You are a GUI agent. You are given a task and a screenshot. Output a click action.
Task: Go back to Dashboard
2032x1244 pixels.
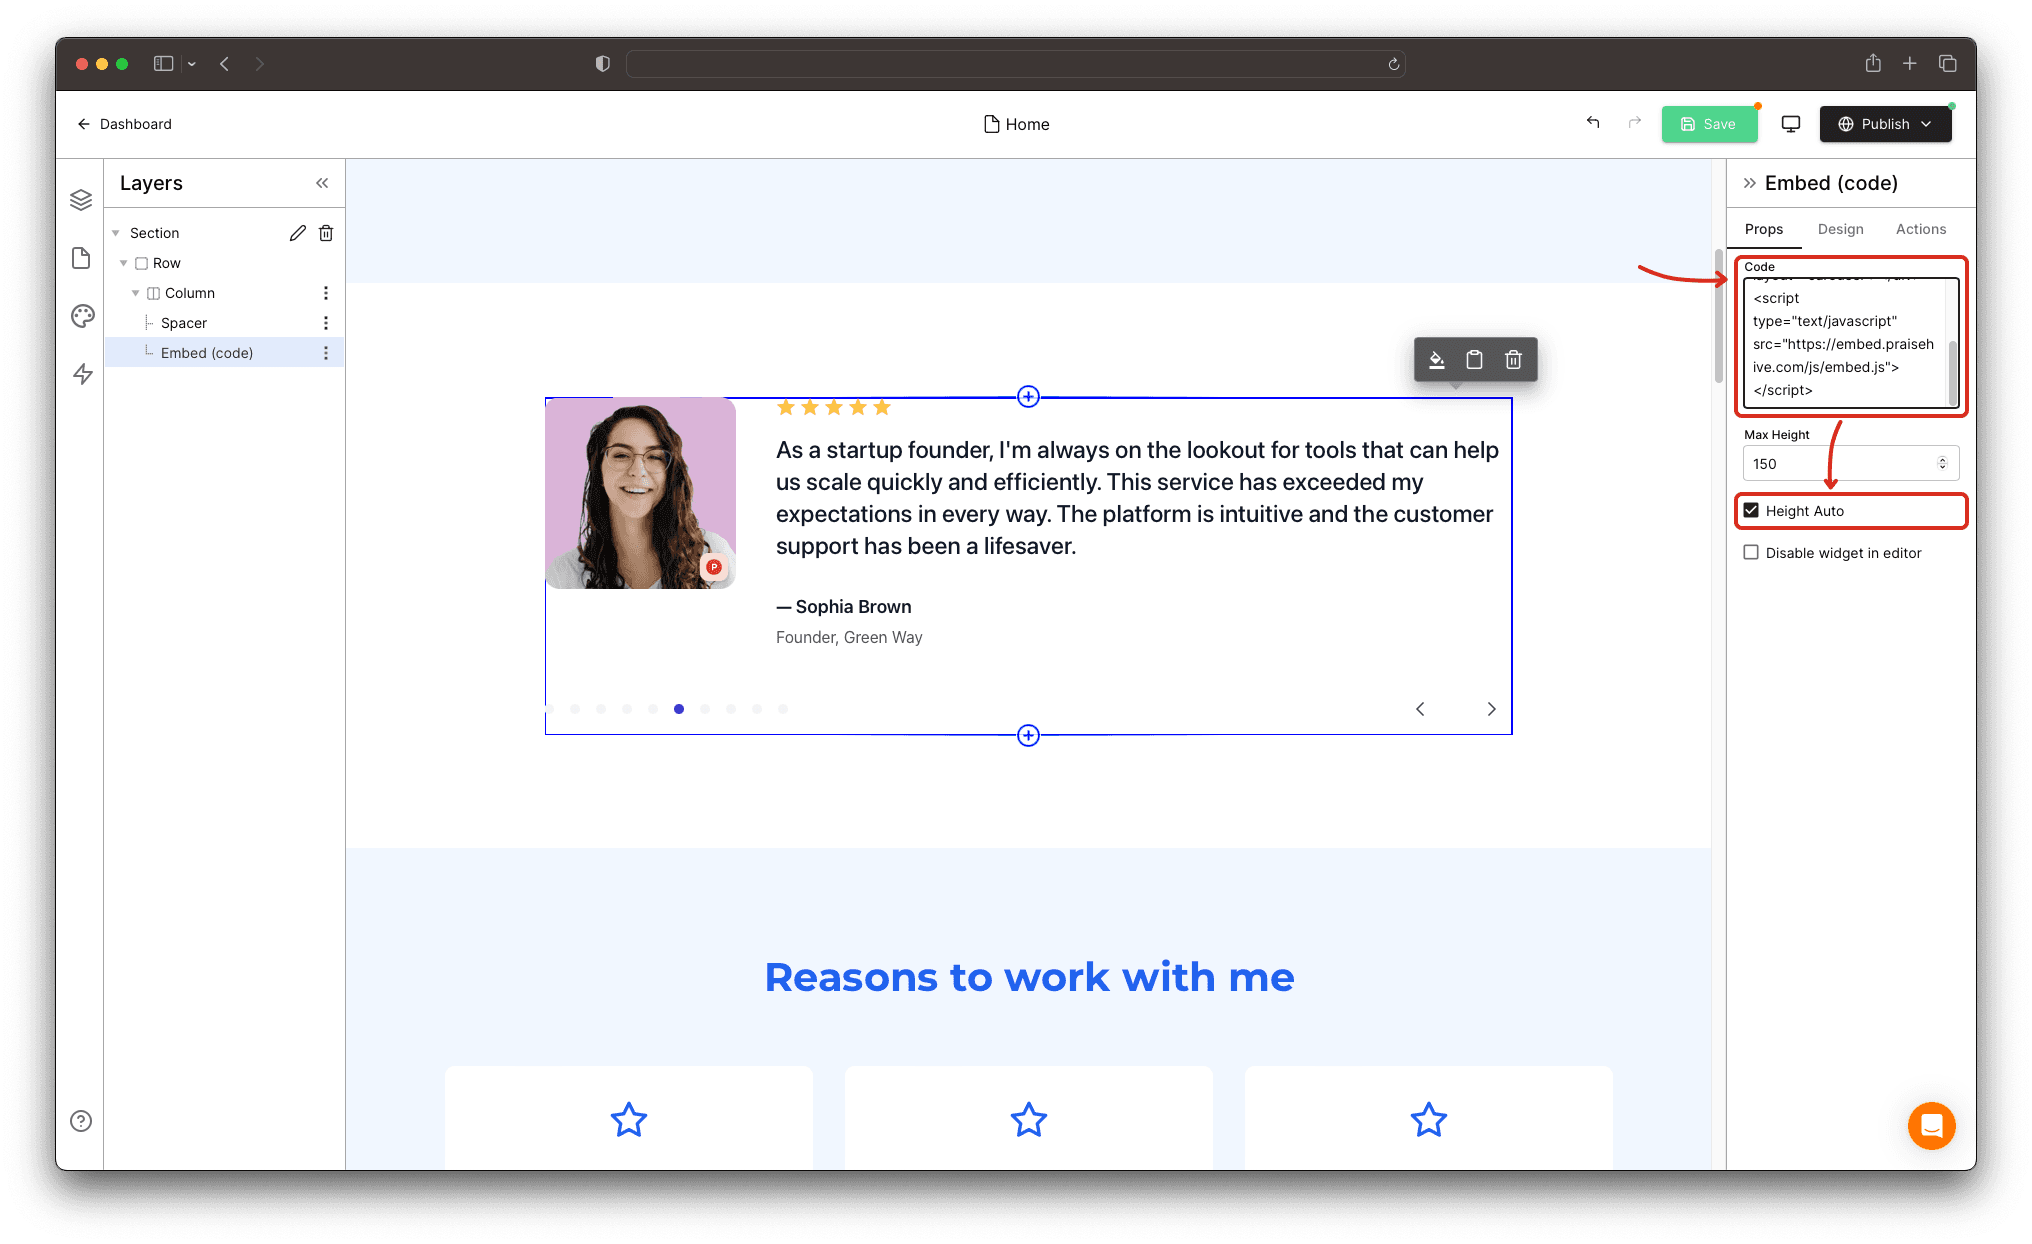pyautogui.click(x=125, y=124)
